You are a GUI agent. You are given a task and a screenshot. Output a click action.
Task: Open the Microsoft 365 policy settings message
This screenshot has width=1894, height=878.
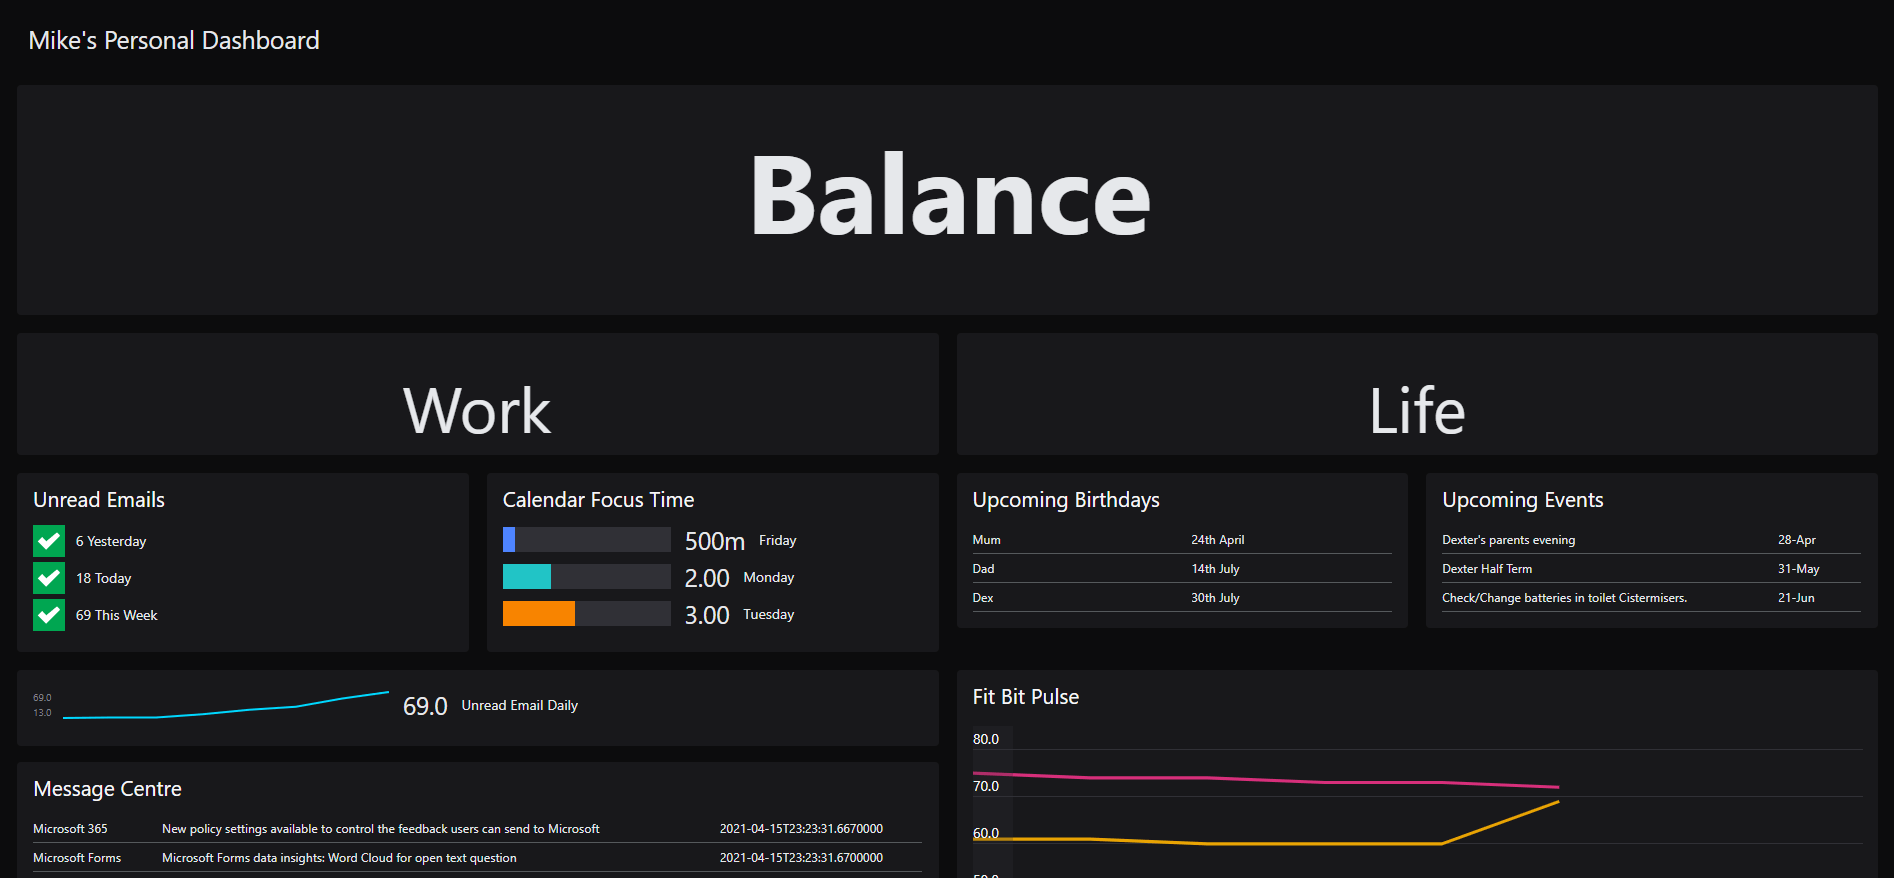380,829
